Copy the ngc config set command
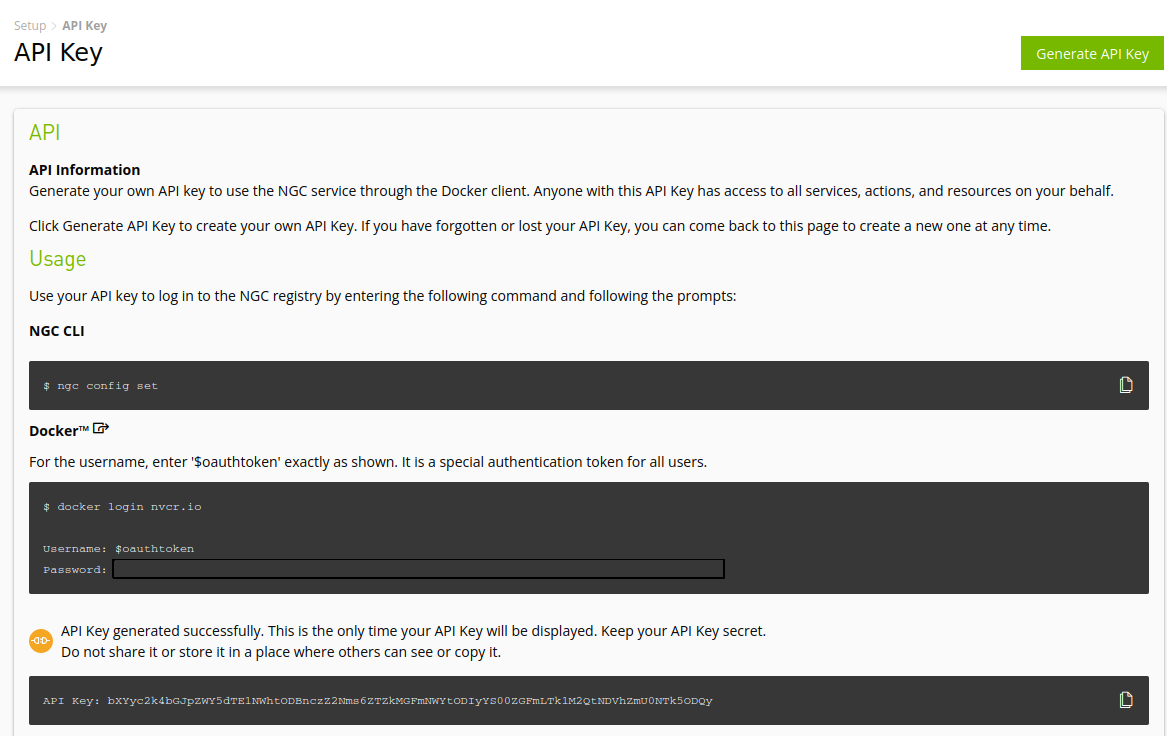Image resolution: width=1167 pixels, height=736 pixels. click(x=1125, y=385)
